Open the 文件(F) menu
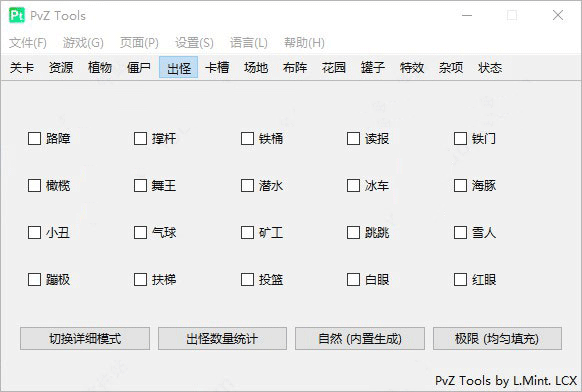The width and height of the screenshot is (582, 392). point(28,43)
